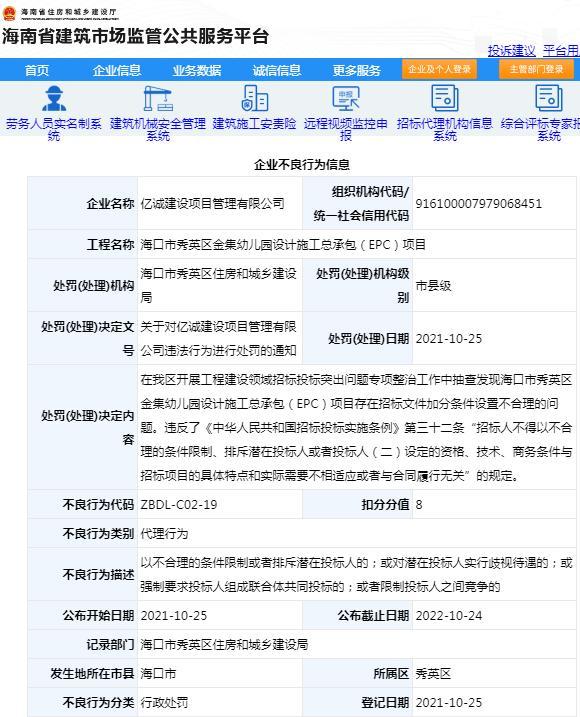Click the 处罚(处理)机构 value 海口市秀英区住房和城乡建设局

click(219, 286)
